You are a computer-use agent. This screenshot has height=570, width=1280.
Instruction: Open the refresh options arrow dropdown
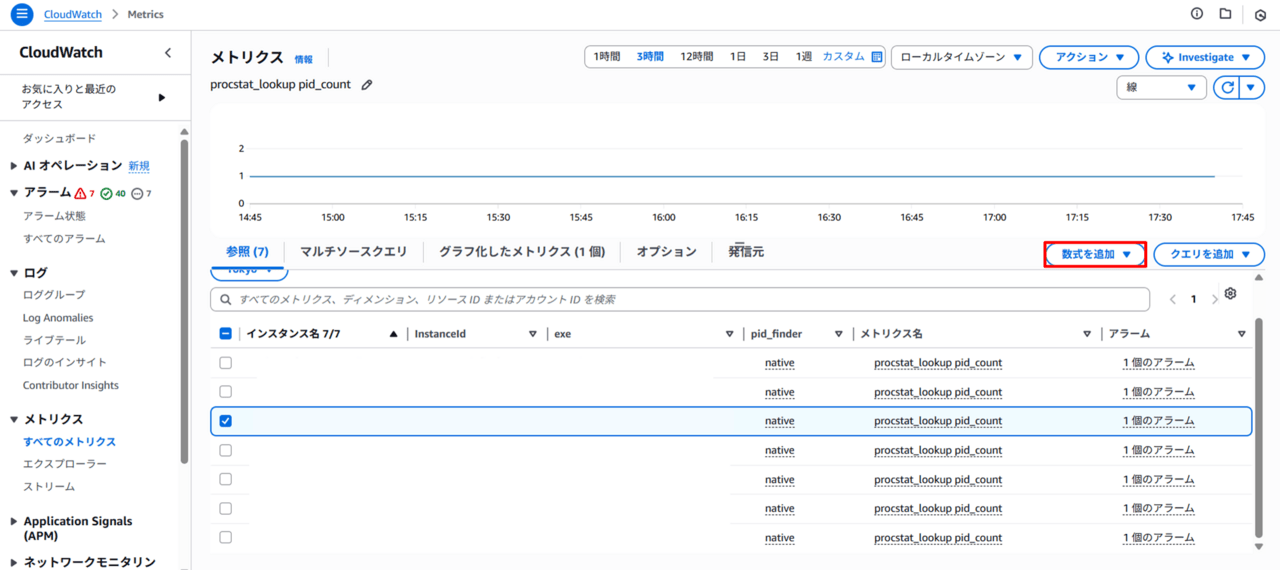[x=1252, y=88]
